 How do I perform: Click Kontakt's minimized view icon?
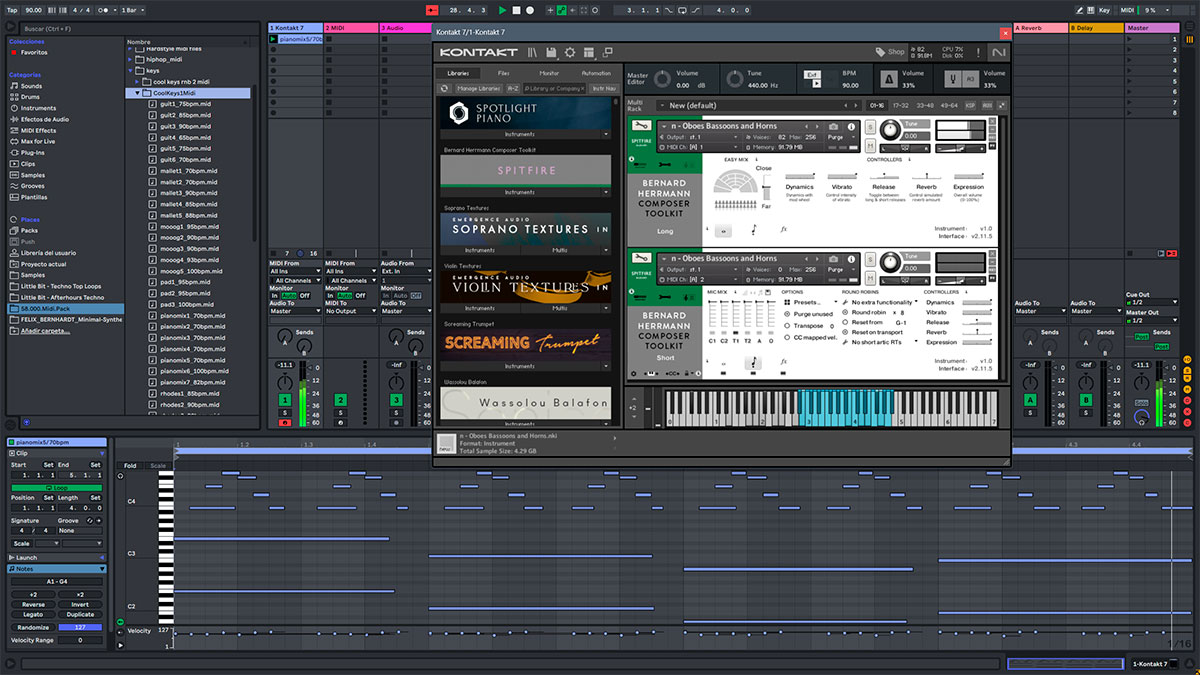(607, 52)
